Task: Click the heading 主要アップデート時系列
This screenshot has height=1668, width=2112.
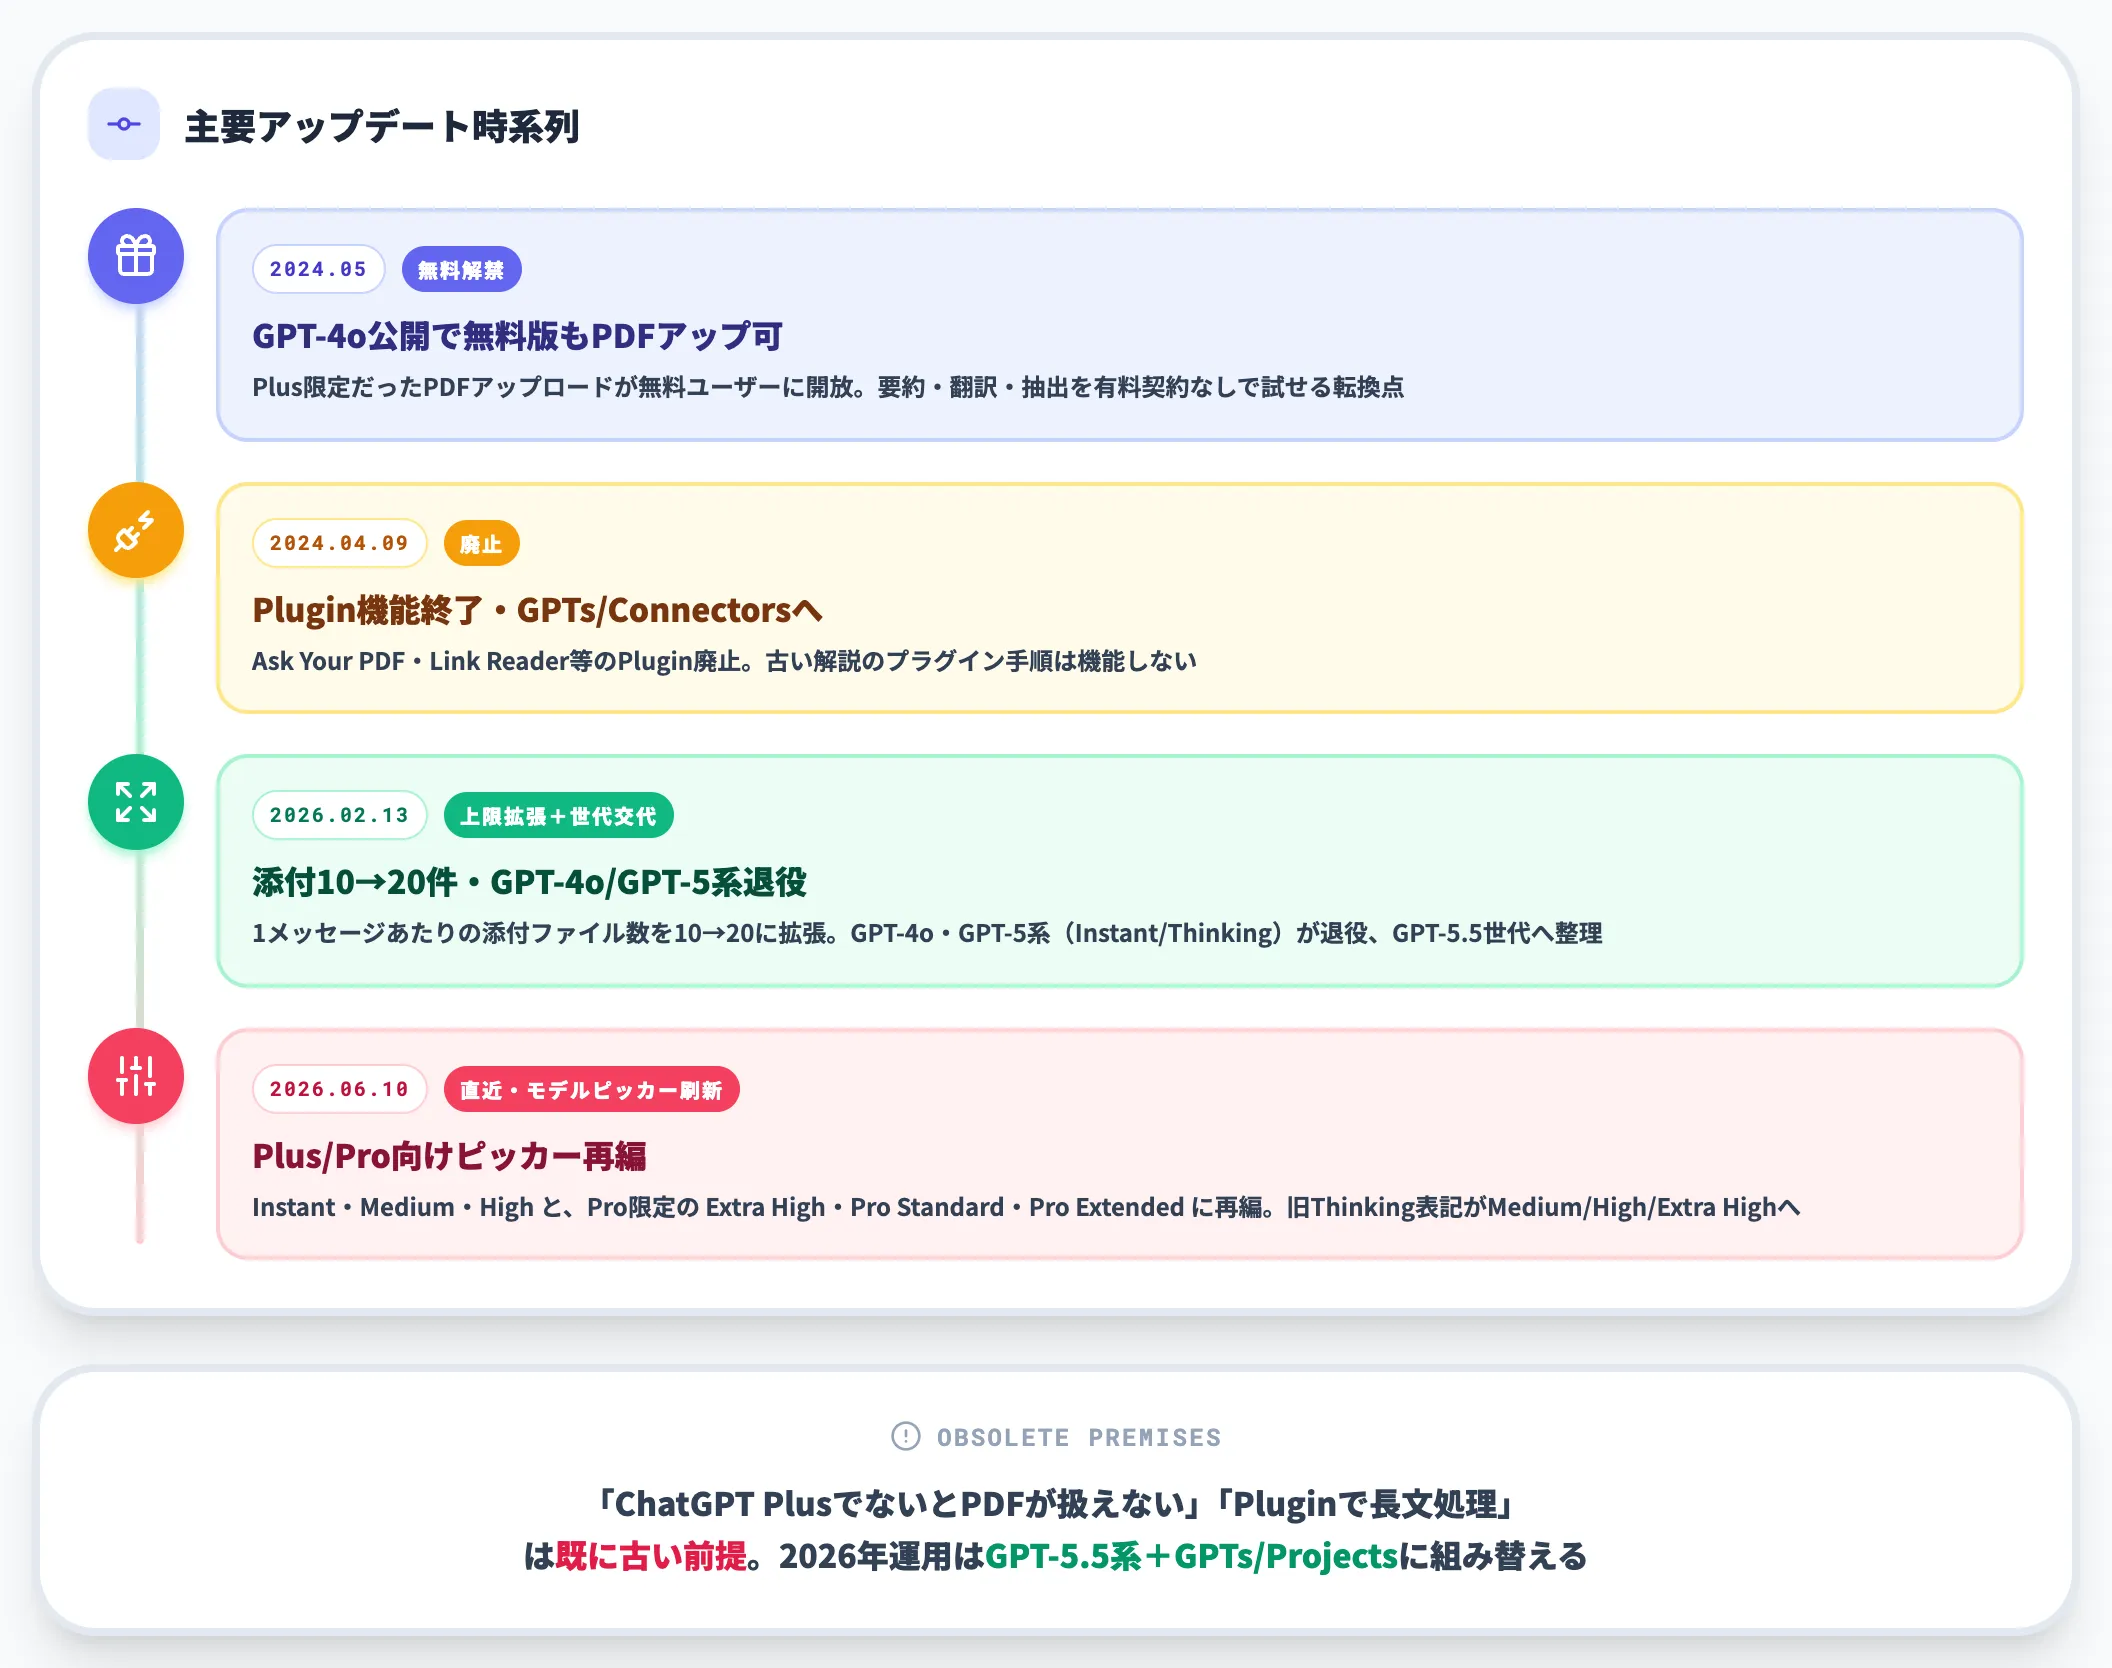Action: coord(382,126)
